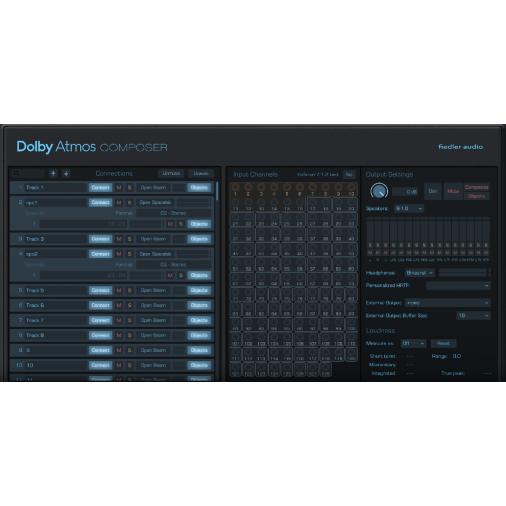
Task: Select input channel circle 58
Action: 325,262
